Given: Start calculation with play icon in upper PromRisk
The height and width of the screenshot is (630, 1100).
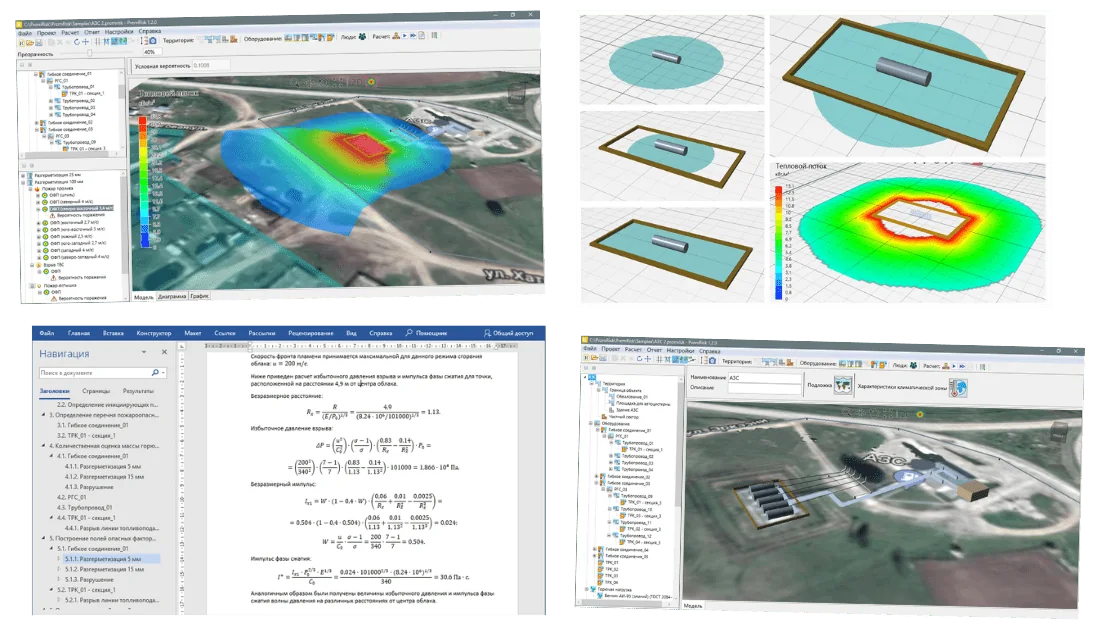Looking at the screenshot, I should coord(405,35).
